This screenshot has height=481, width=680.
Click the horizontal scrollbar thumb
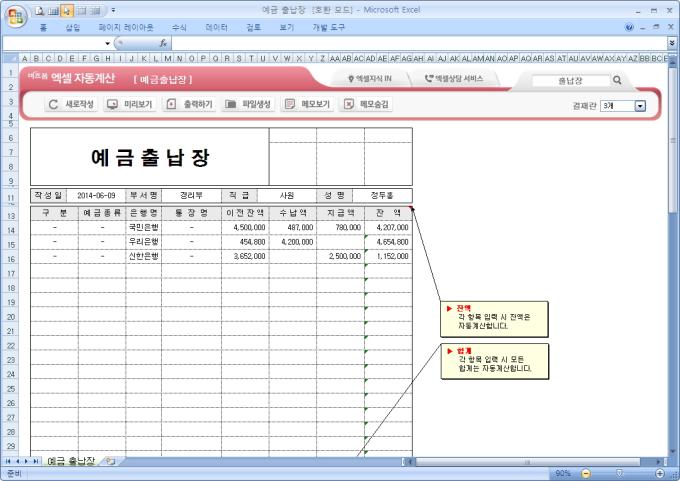tap(528, 462)
